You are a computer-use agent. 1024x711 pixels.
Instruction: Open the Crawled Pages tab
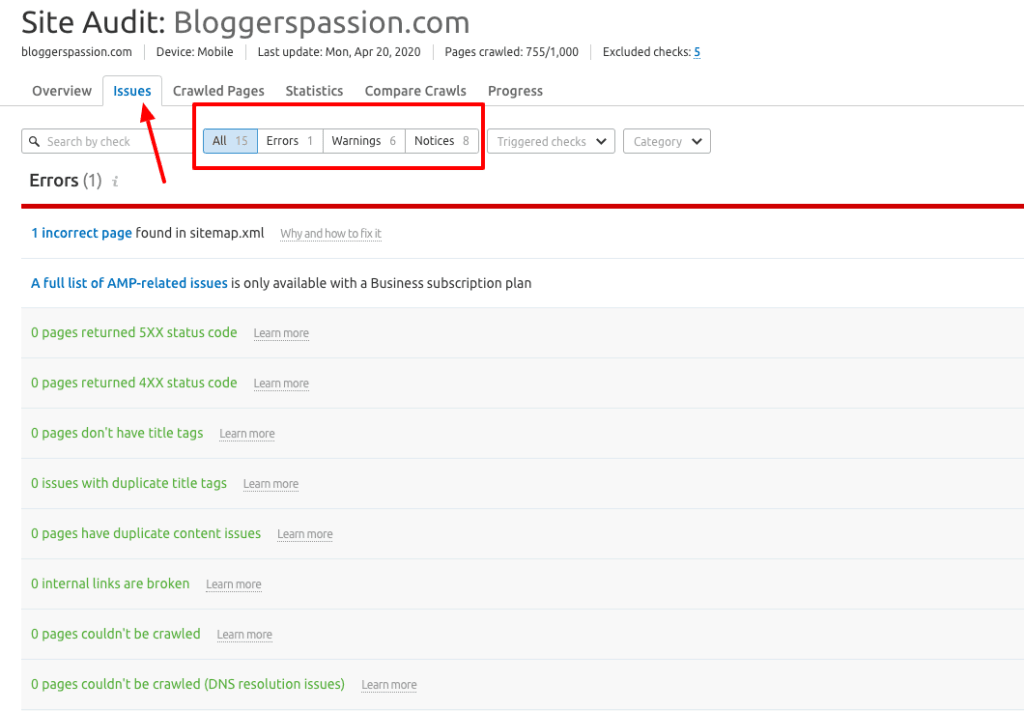point(218,91)
